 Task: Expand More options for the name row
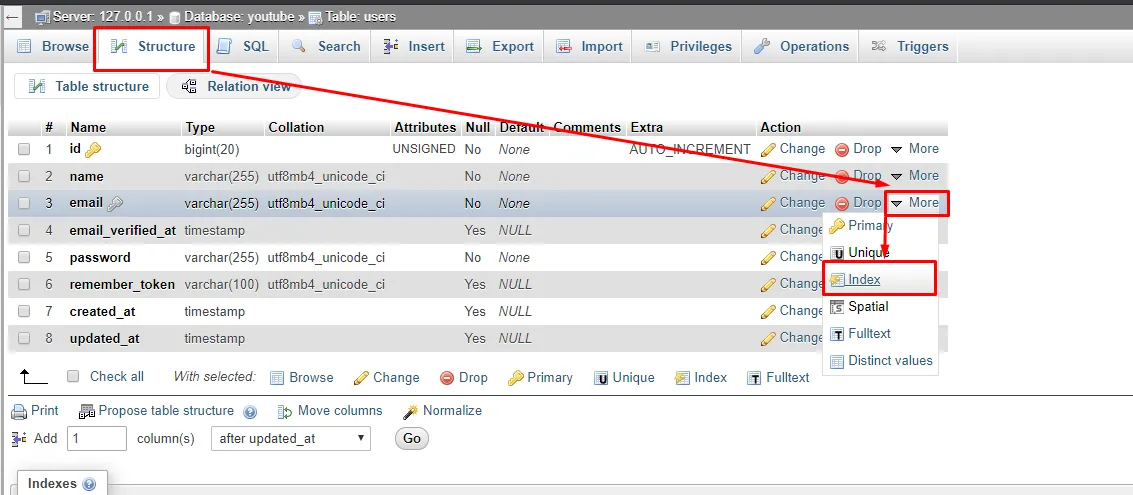tap(915, 175)
